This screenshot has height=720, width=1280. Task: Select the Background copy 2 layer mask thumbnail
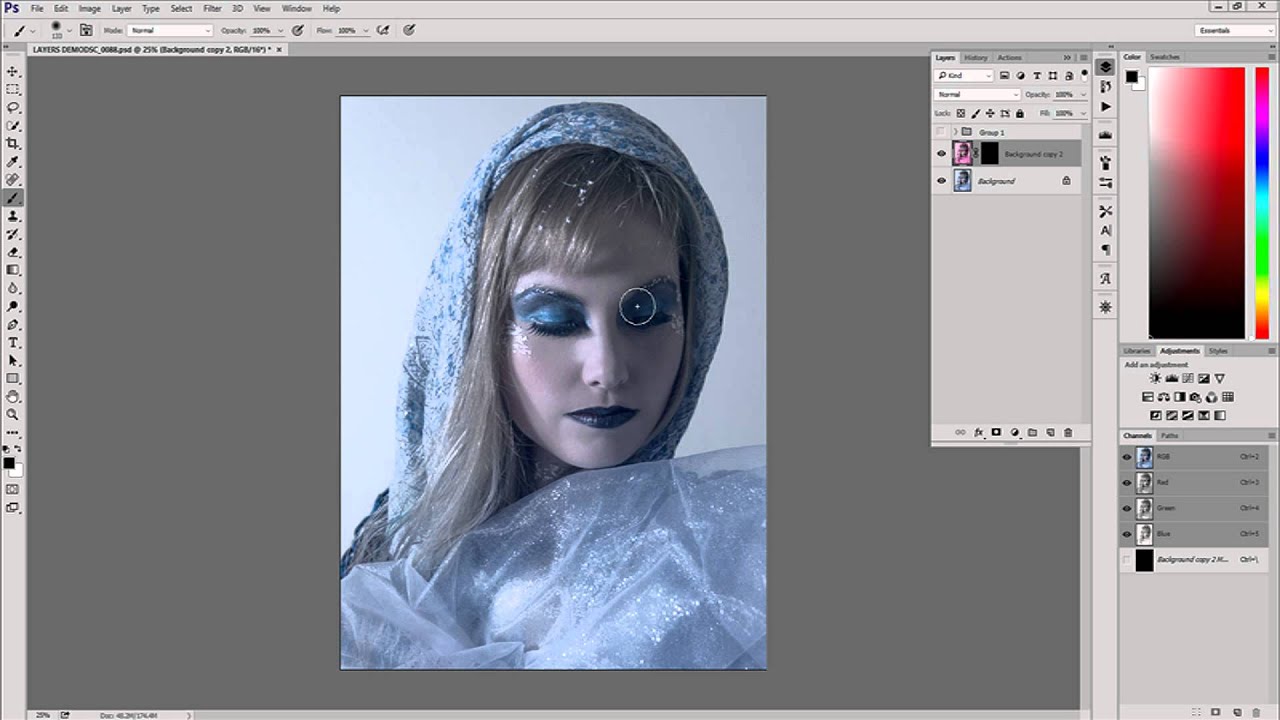click(x=989, y=153)
